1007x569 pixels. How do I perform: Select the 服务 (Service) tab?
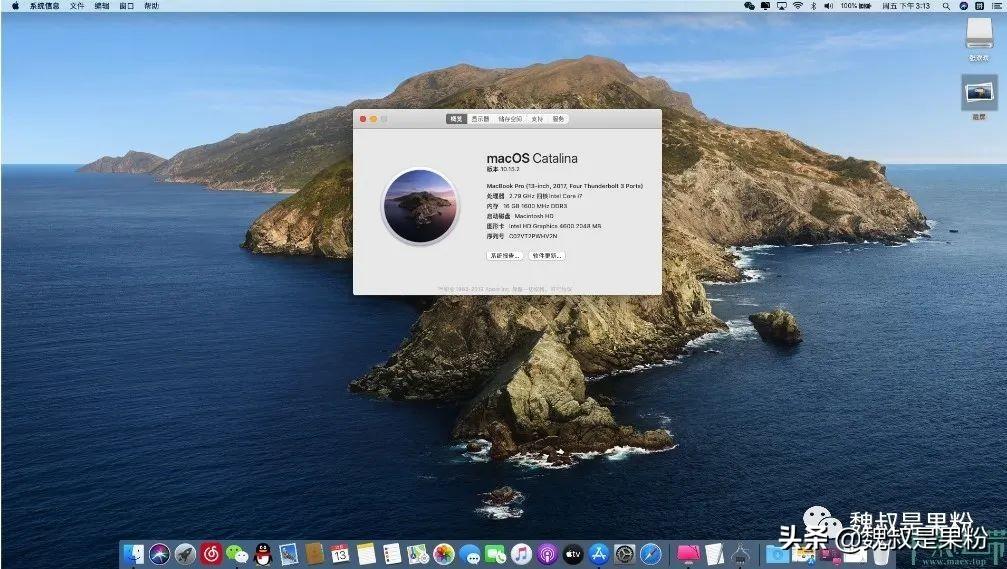558,119
